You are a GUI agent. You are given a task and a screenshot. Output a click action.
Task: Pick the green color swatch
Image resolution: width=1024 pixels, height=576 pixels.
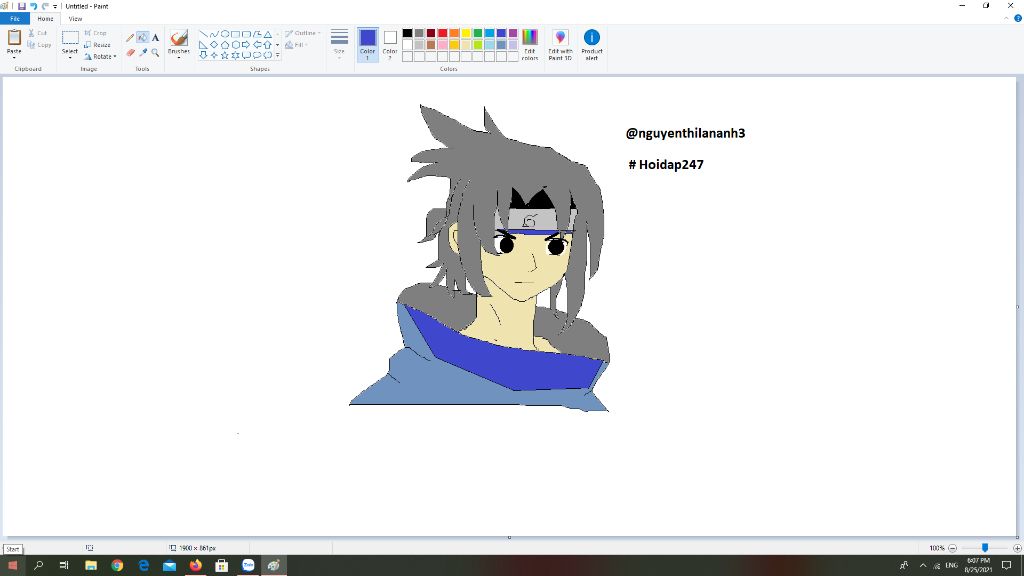(478, 33)
